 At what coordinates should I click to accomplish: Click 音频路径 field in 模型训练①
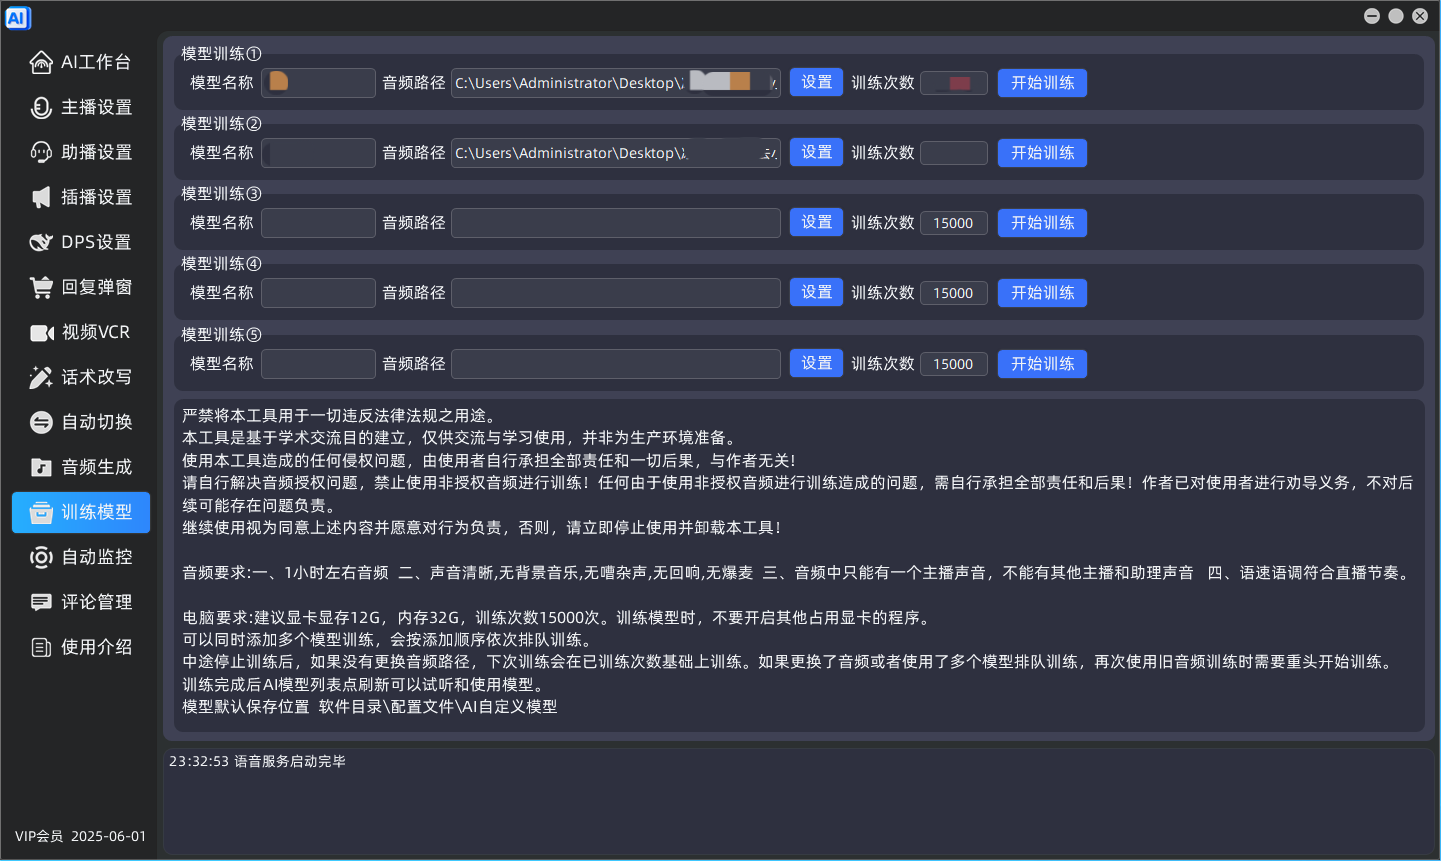[x=616, y=83]
